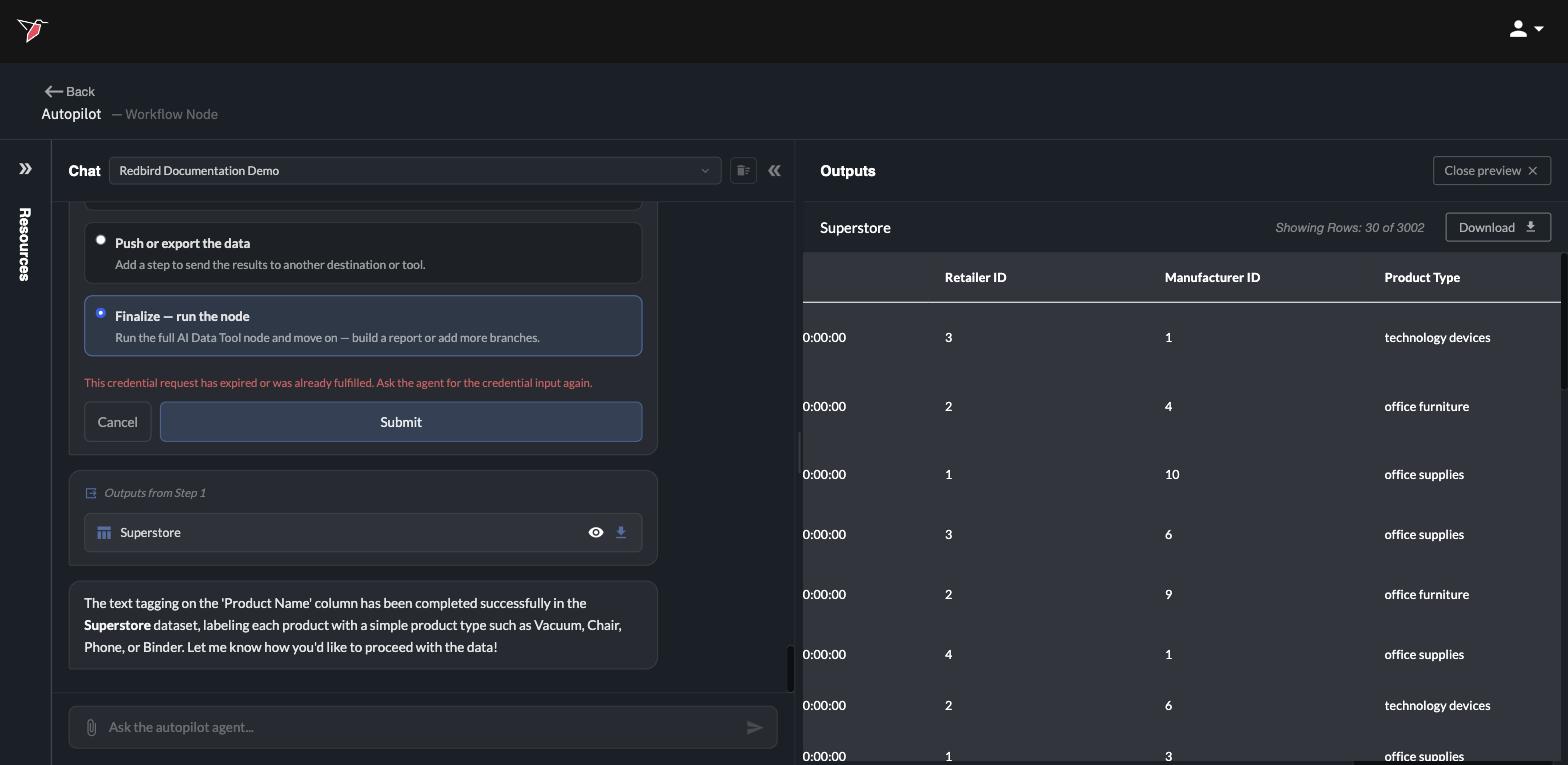Click the Showing Rows: 30 of 3002 text
This screenshot has width=1568, height=765.
click(x=1349, y=228)
